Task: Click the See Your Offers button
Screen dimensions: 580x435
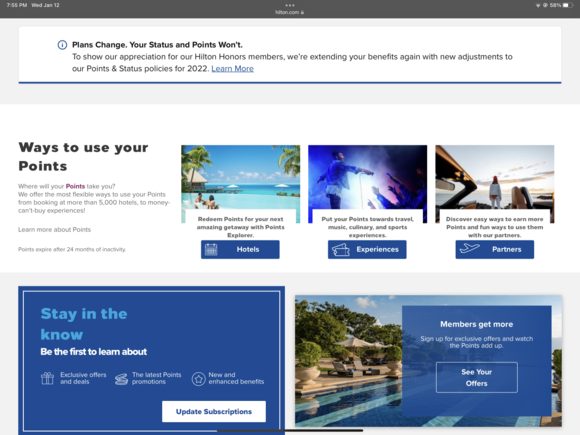Action: tap(476, 377)
